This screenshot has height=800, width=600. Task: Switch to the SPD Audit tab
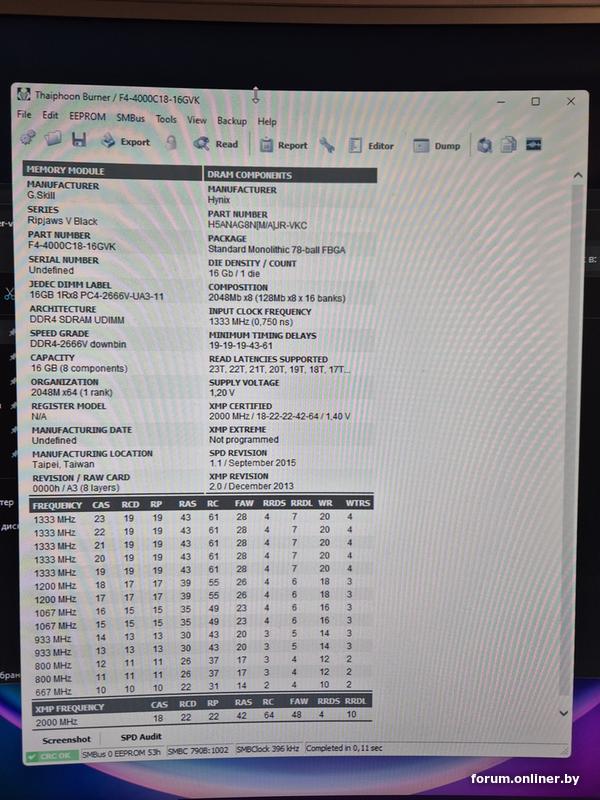(x=141, y=737)
